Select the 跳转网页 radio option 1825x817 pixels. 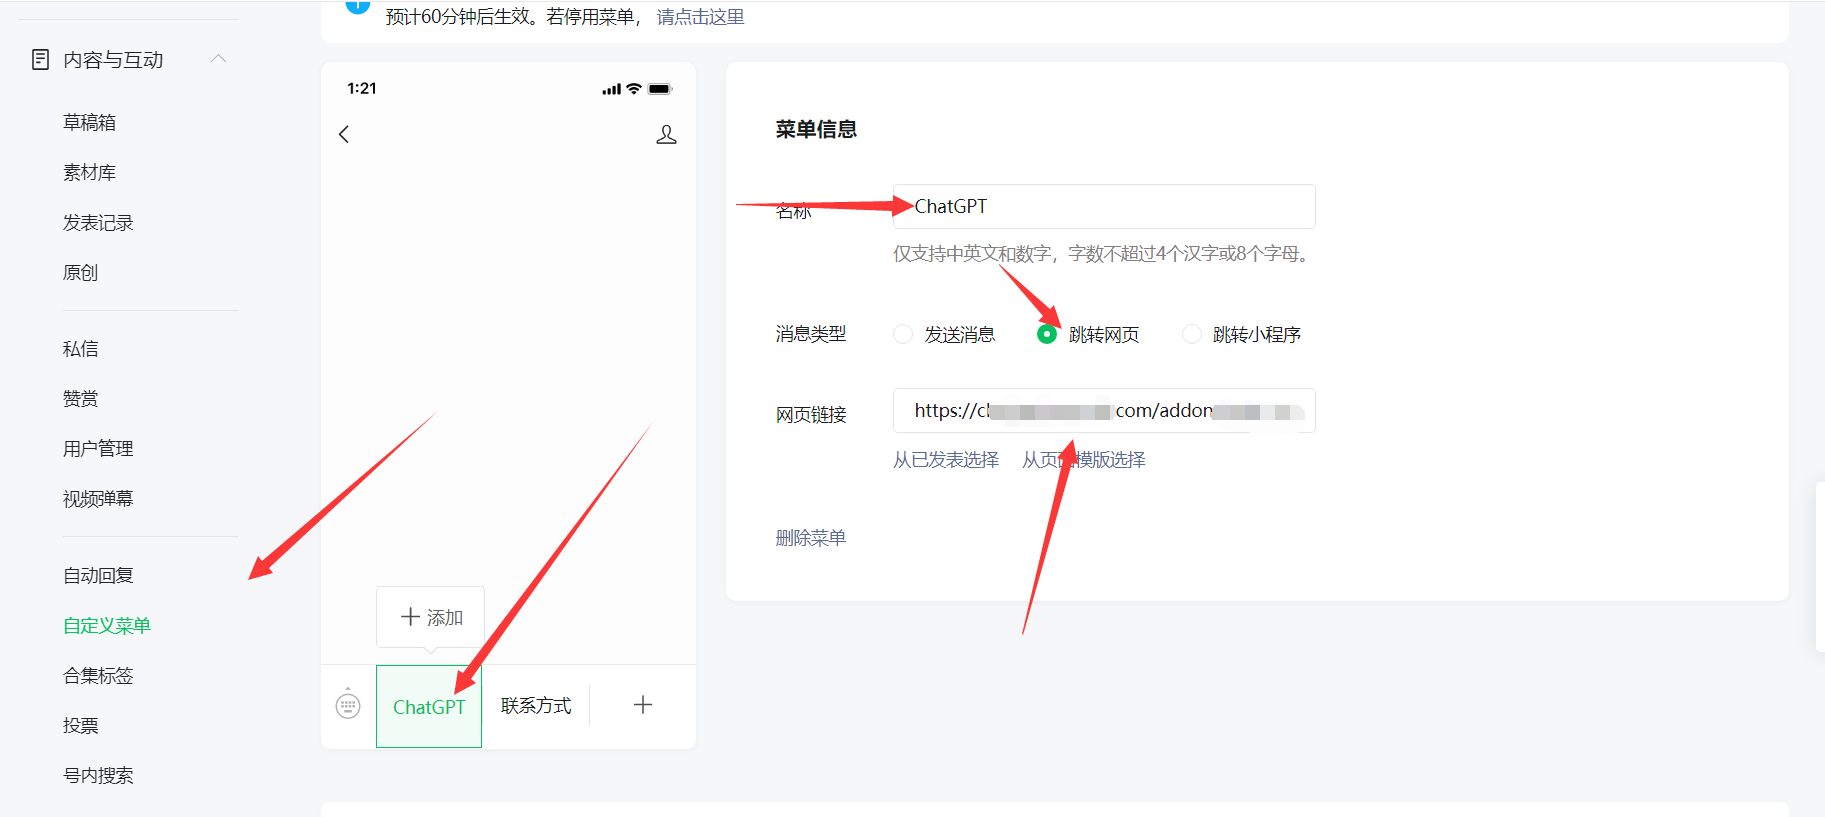tap(1047, 334)
